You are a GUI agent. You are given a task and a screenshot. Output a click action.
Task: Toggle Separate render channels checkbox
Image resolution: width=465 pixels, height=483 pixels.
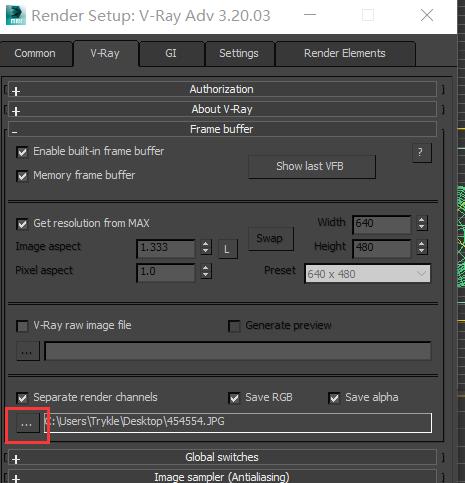[x=22, y=398]
